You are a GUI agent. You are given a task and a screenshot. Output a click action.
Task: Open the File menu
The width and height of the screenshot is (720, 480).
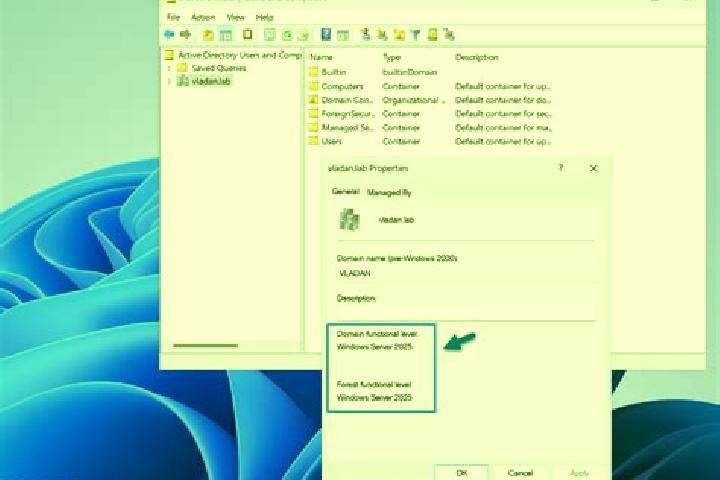coord(174,17)
